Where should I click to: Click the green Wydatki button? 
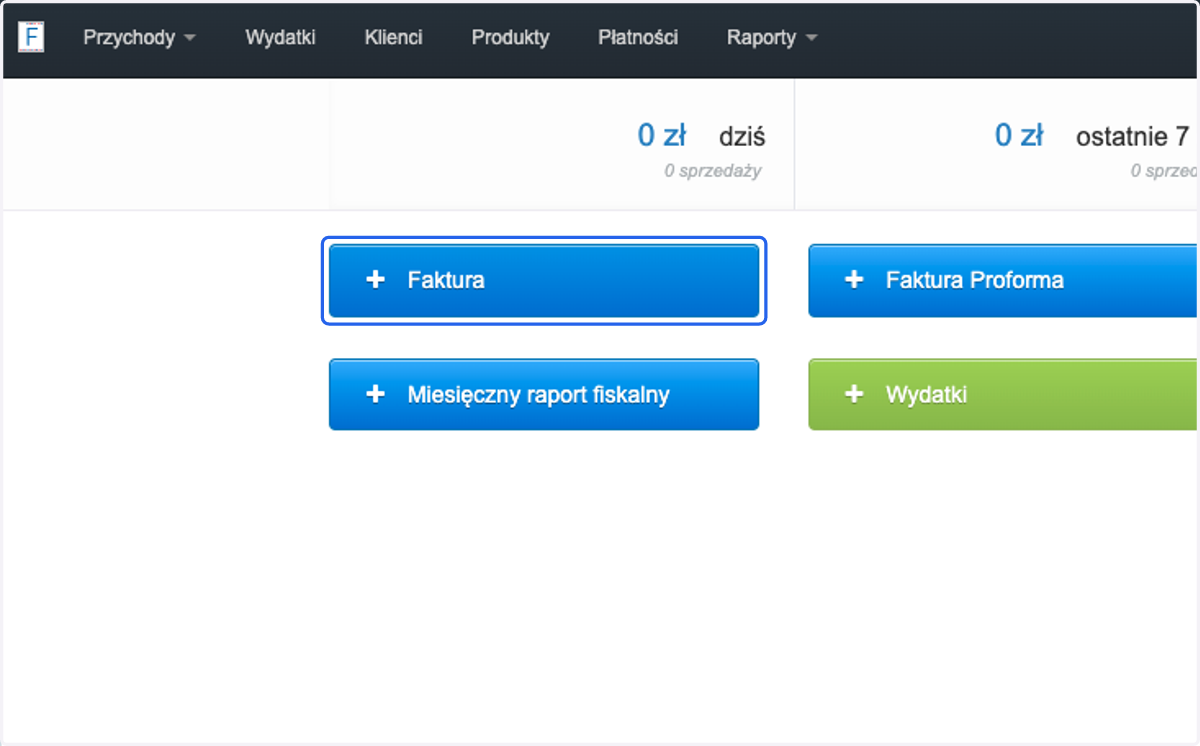point(1003,395)
